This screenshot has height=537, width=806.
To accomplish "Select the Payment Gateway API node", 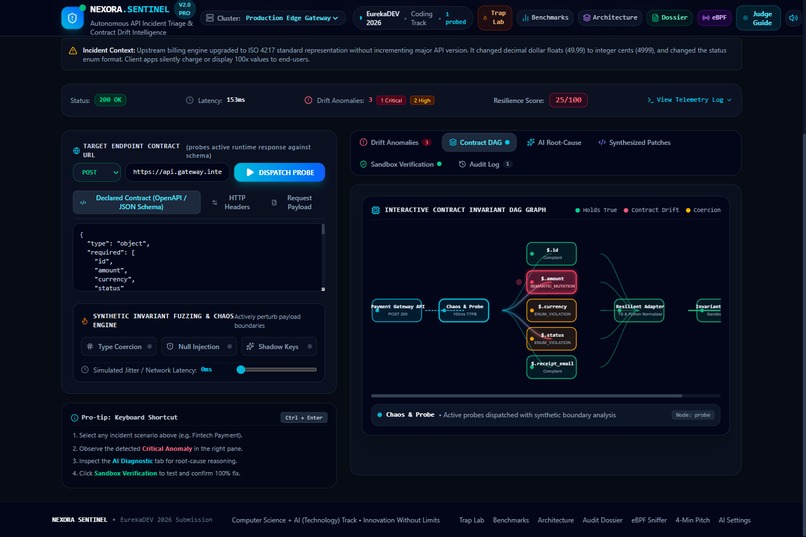I will (x=397, y=310).
